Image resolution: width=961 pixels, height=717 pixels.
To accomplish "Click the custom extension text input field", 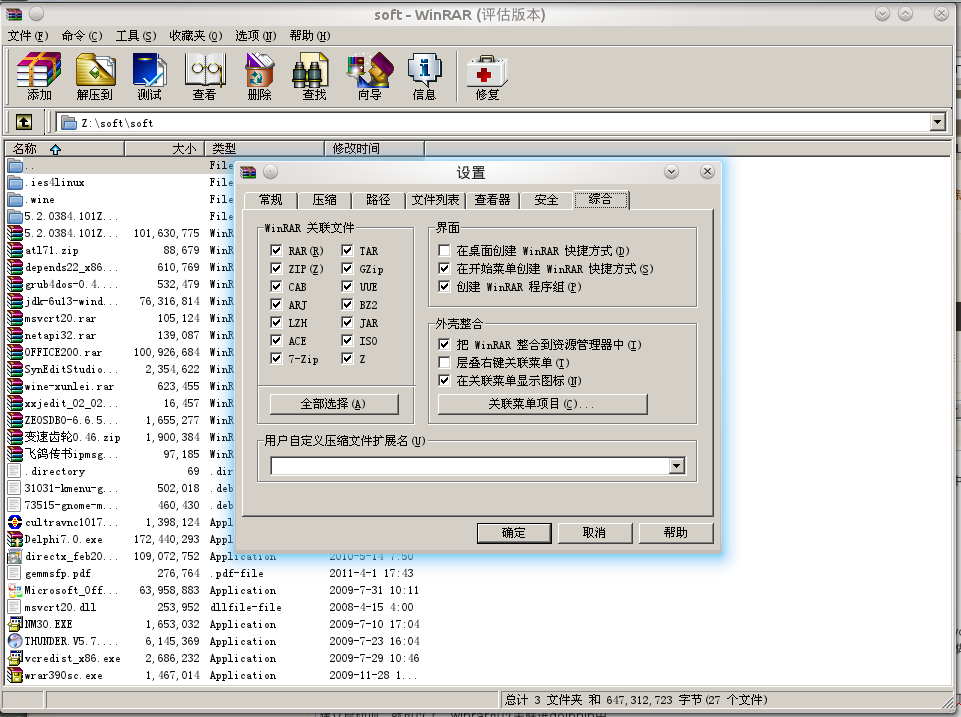I will click(470, 466).
